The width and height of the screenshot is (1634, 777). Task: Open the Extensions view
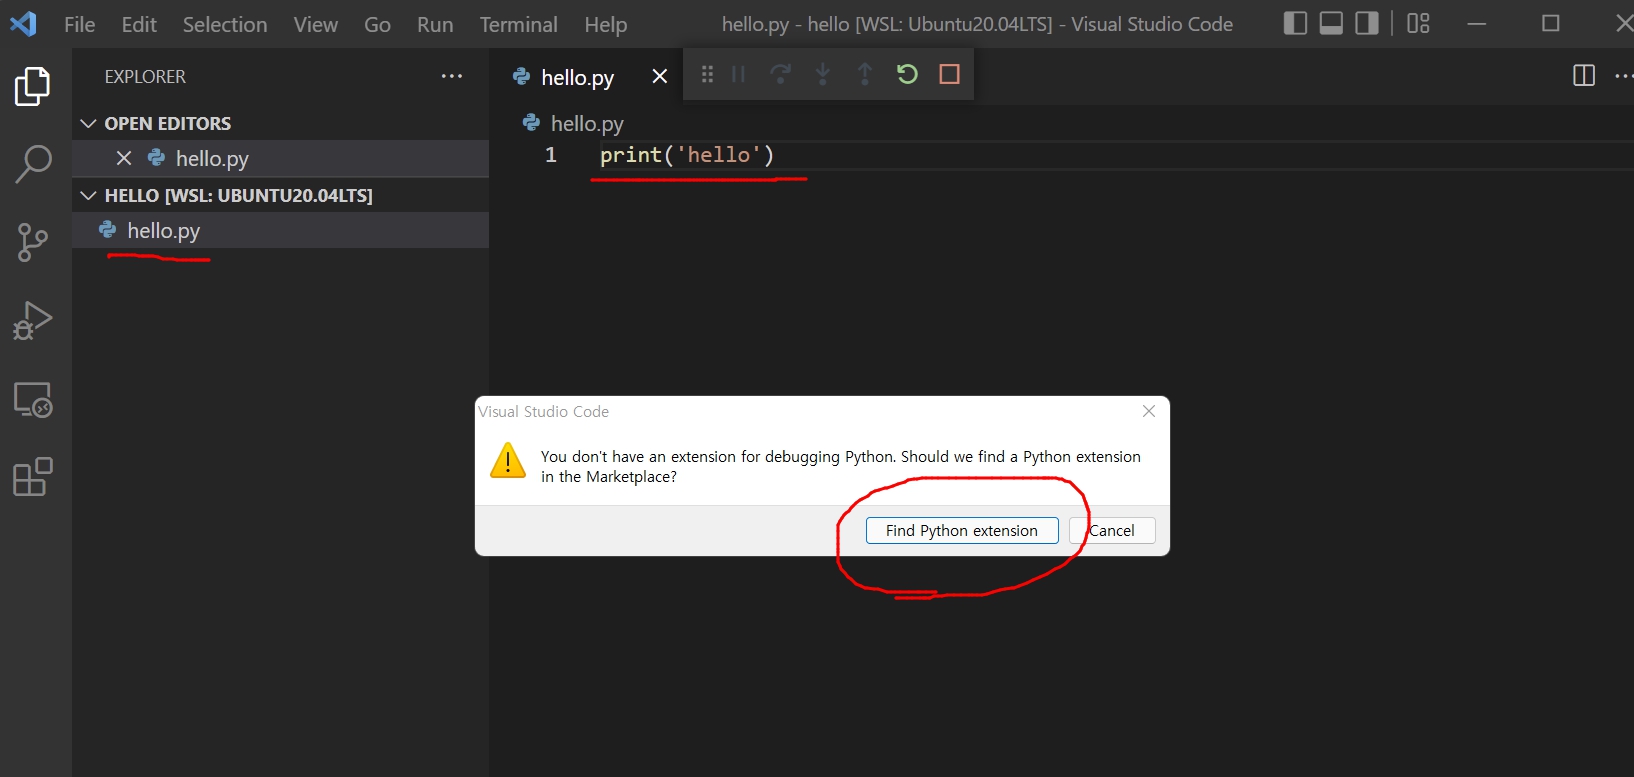(33, 477)
